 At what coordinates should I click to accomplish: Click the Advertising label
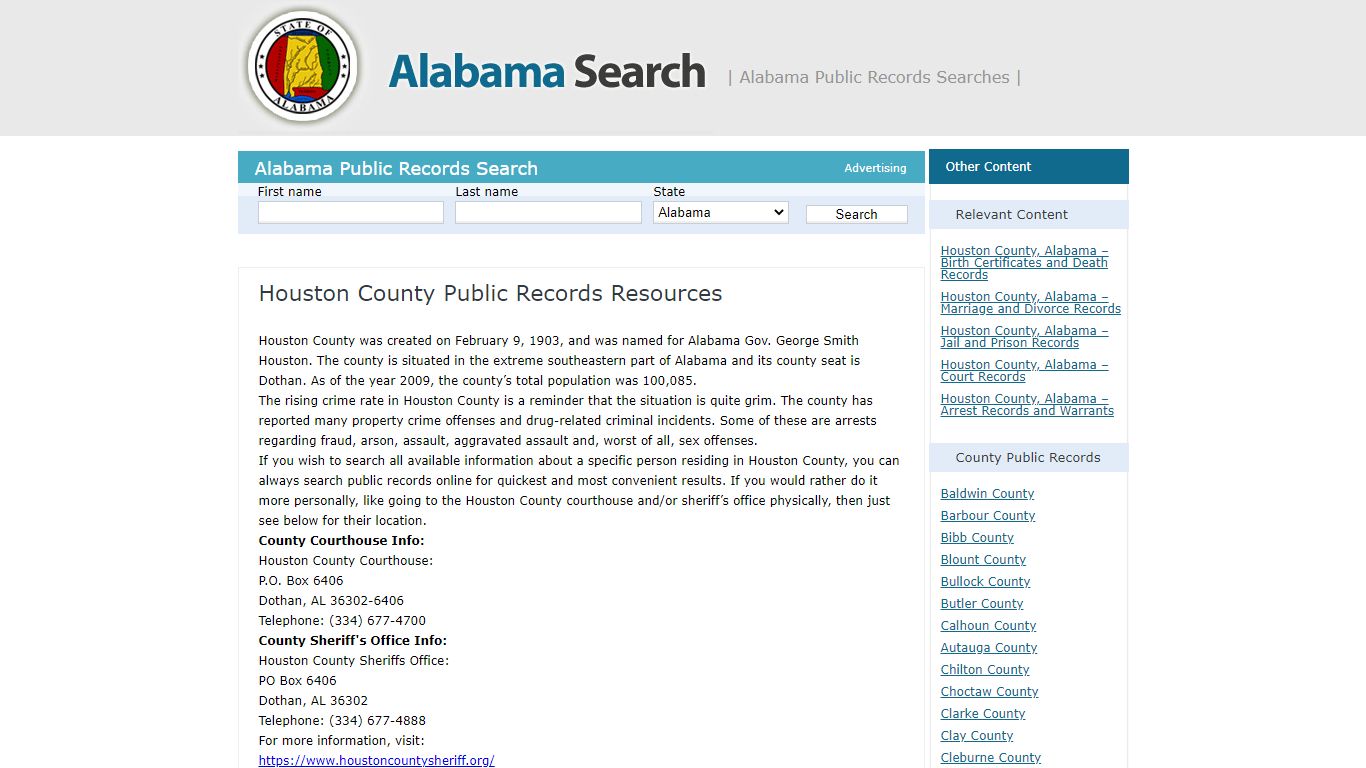875,168
